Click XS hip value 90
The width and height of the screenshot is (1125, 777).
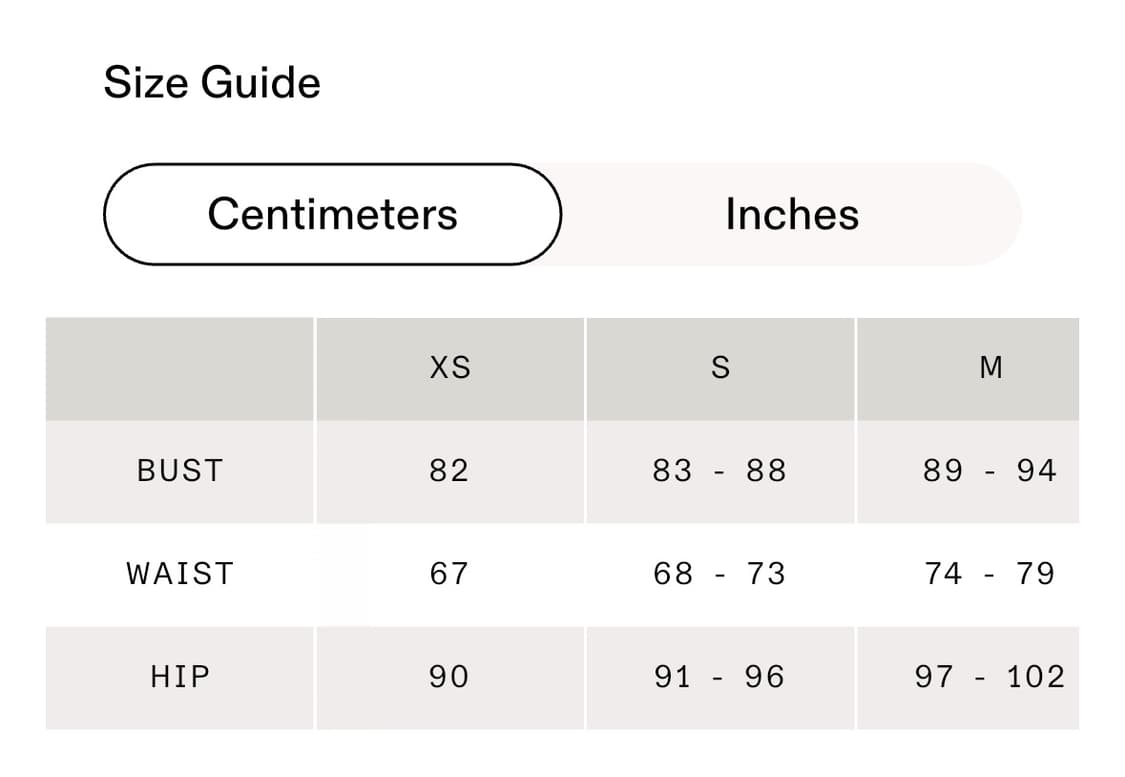[449, 677]
